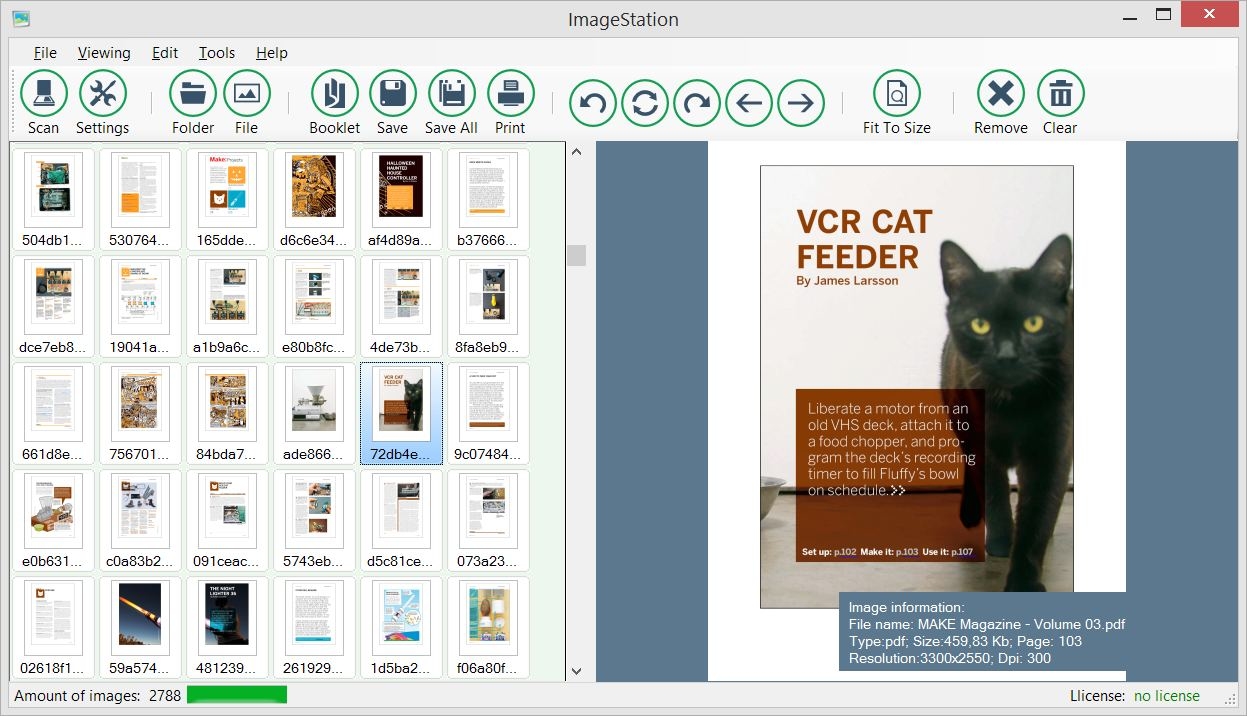Select thumbnail 4de73b...
Screen dimensions: 1247x716
(x=401, y=307)
